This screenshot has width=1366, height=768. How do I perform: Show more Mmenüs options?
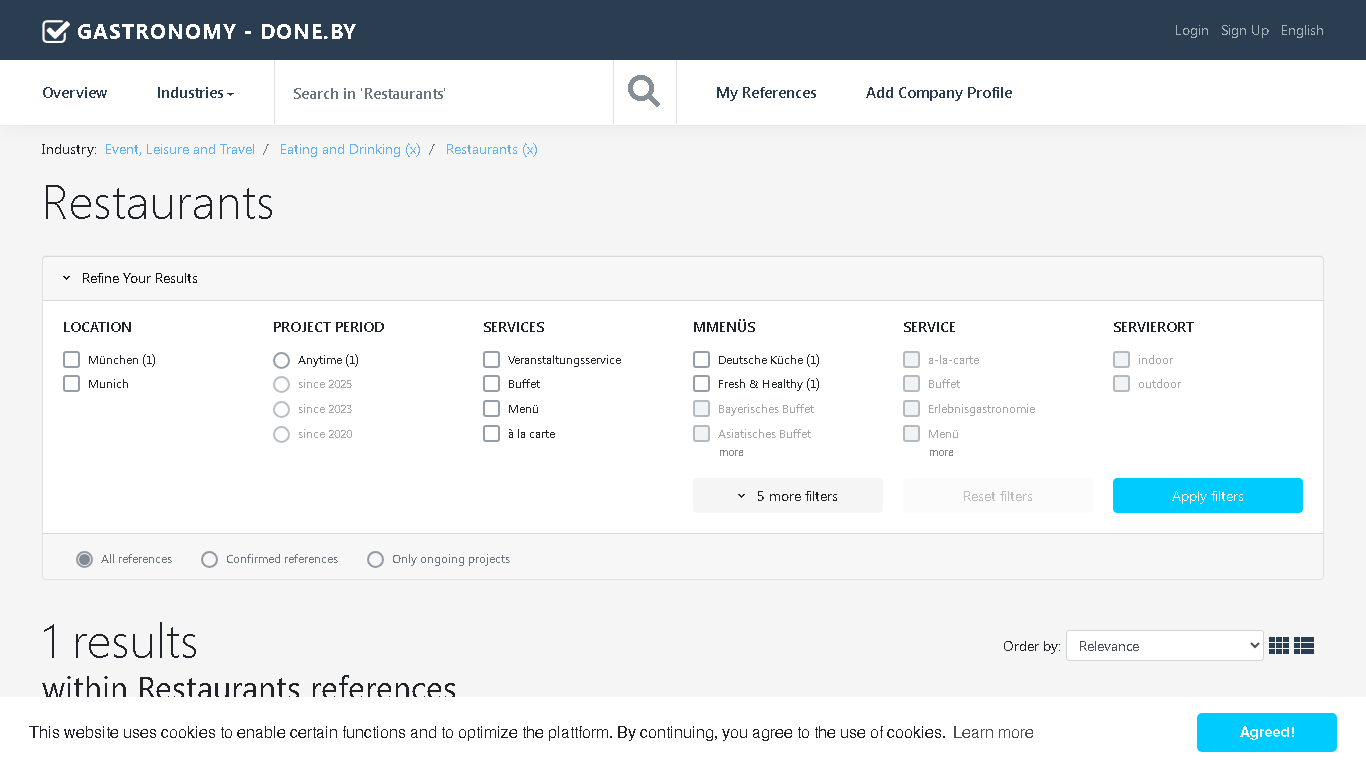(731, 453)
